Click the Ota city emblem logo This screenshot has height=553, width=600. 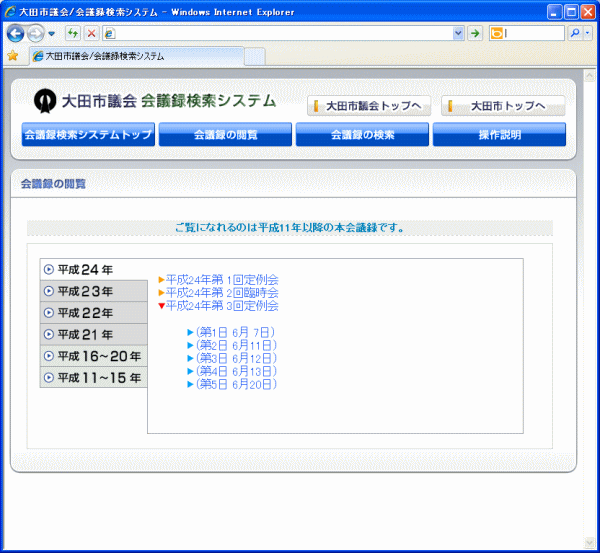[x=45, y=101]
